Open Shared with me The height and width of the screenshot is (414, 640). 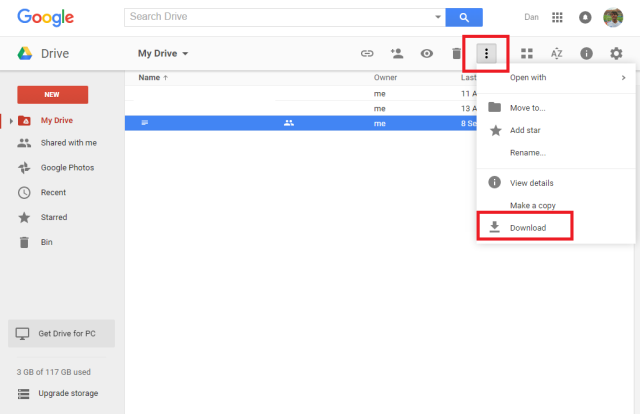click(69, 143)
